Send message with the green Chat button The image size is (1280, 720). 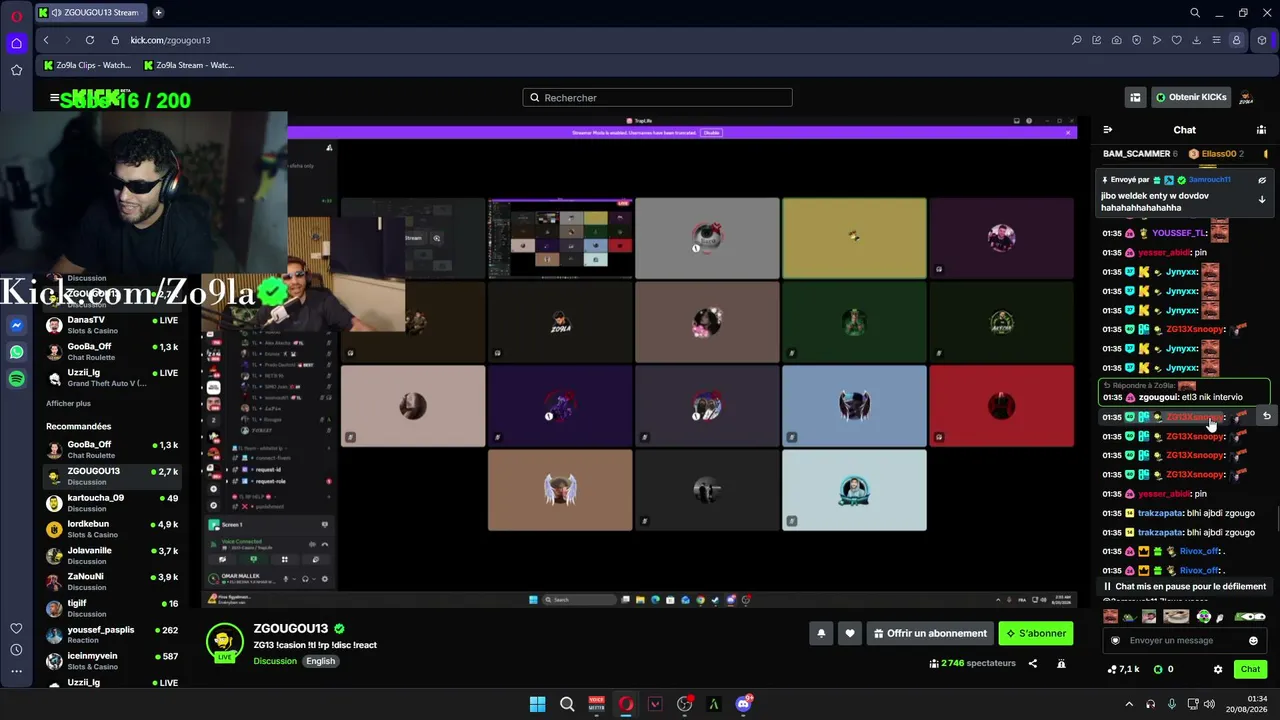[x=1250, y=669]
